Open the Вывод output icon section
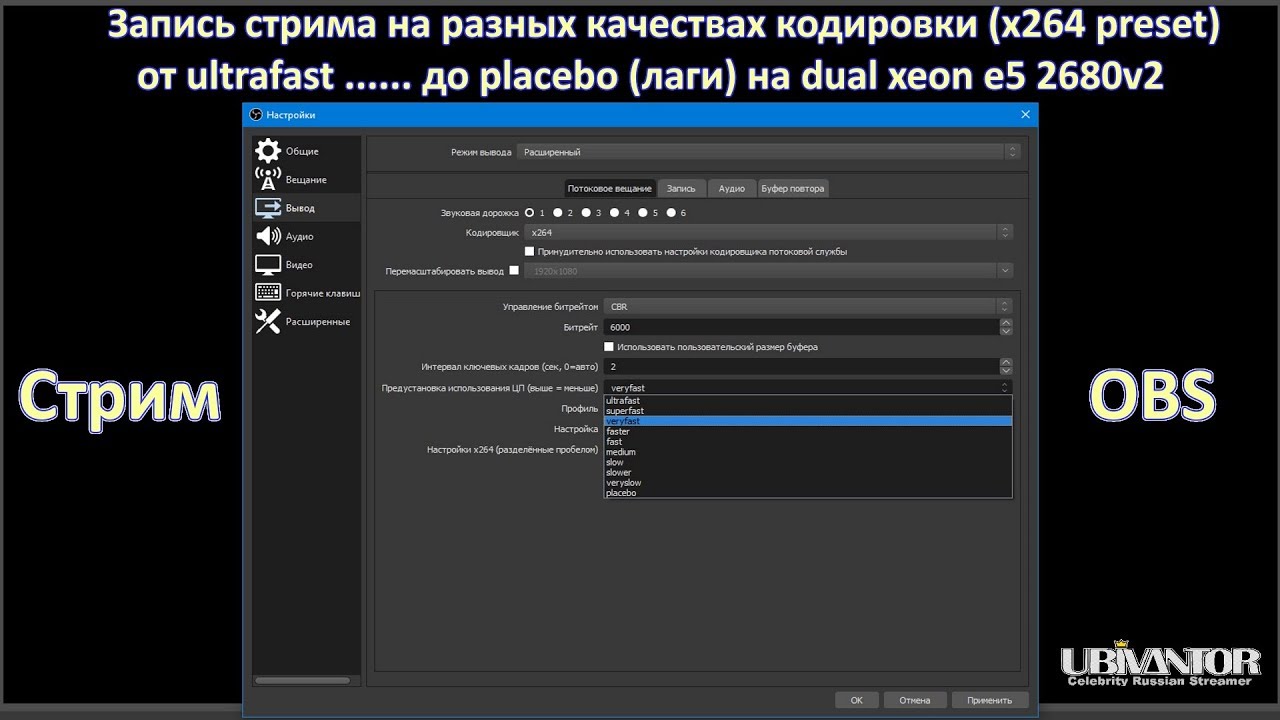Screen dimensions: 1280x720 (268, 208)
